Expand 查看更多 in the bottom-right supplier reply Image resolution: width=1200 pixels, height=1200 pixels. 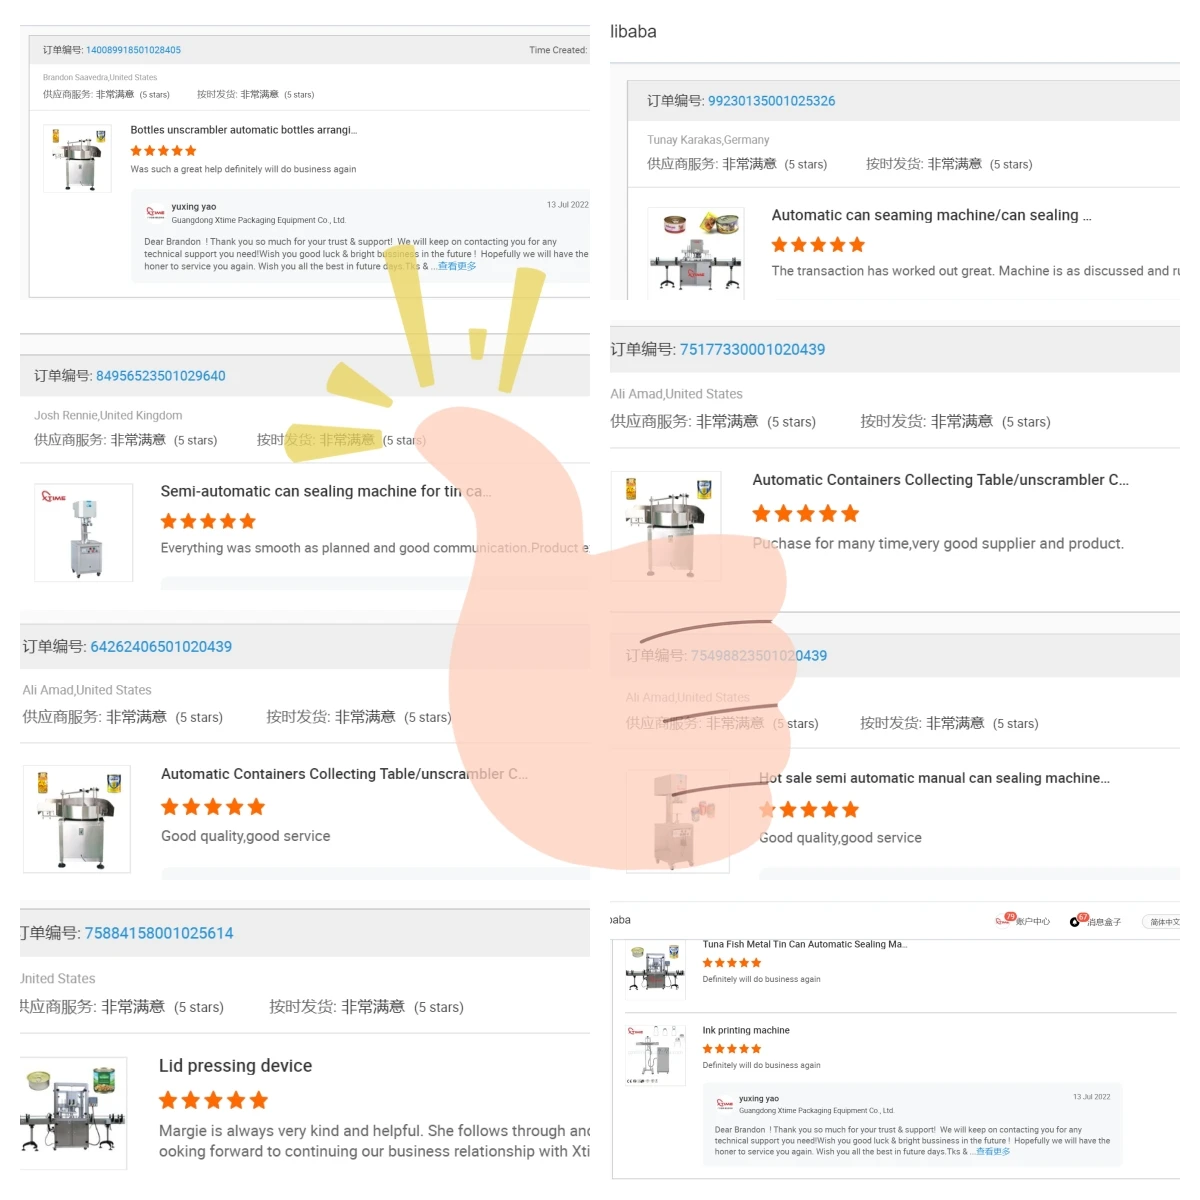(x=992, y=1152)
